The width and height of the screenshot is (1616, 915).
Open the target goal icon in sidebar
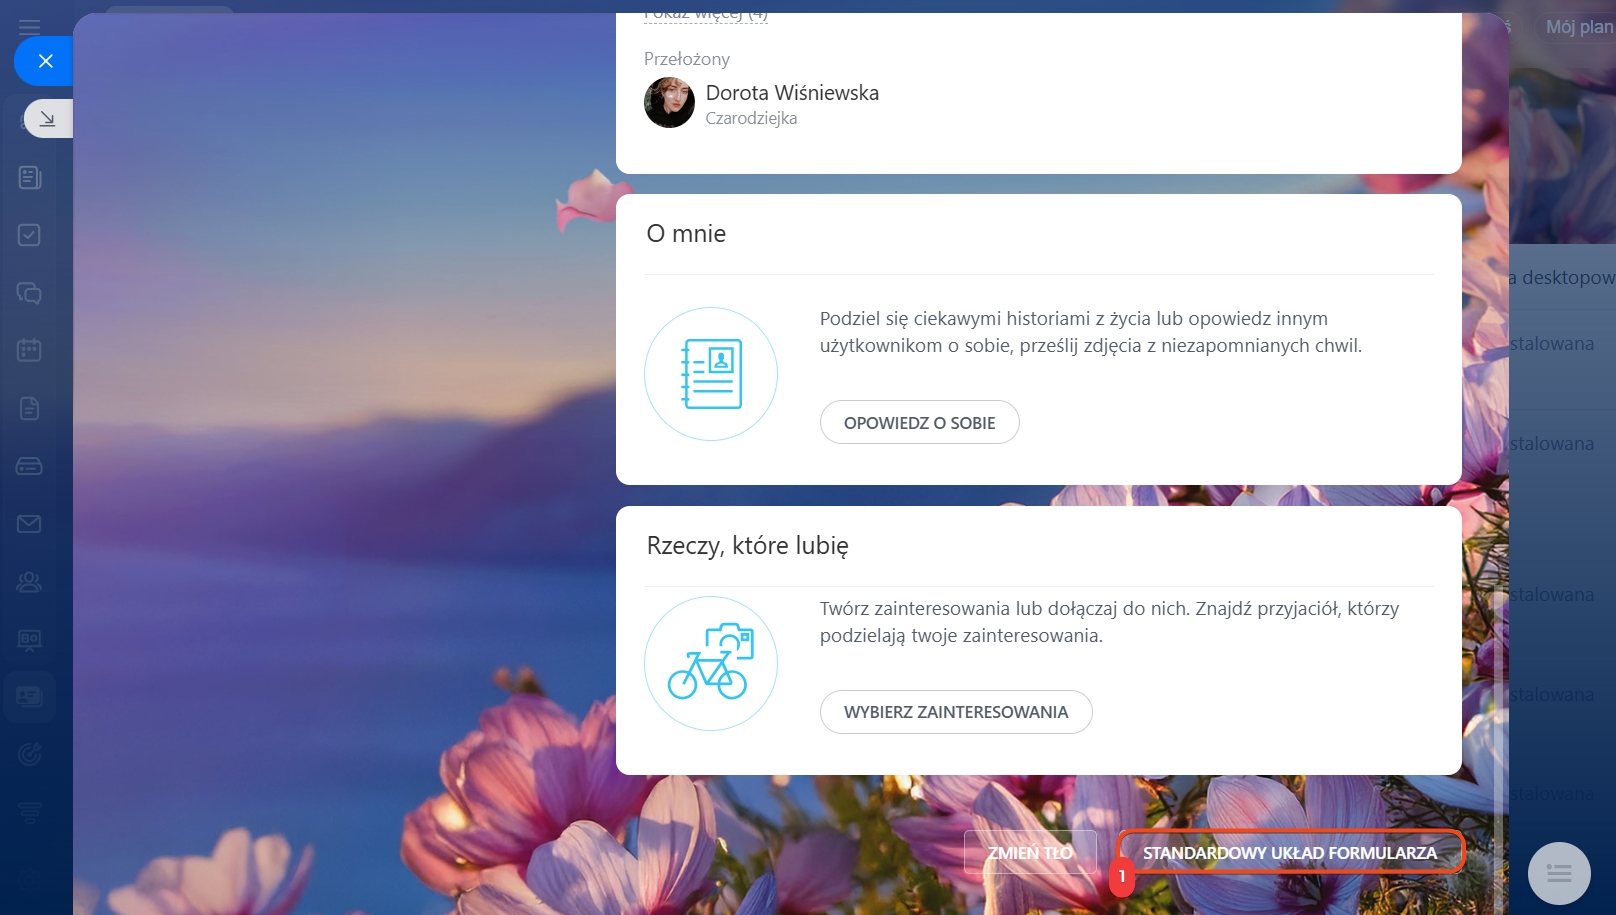pyautogui.click(x=29, y=755)
